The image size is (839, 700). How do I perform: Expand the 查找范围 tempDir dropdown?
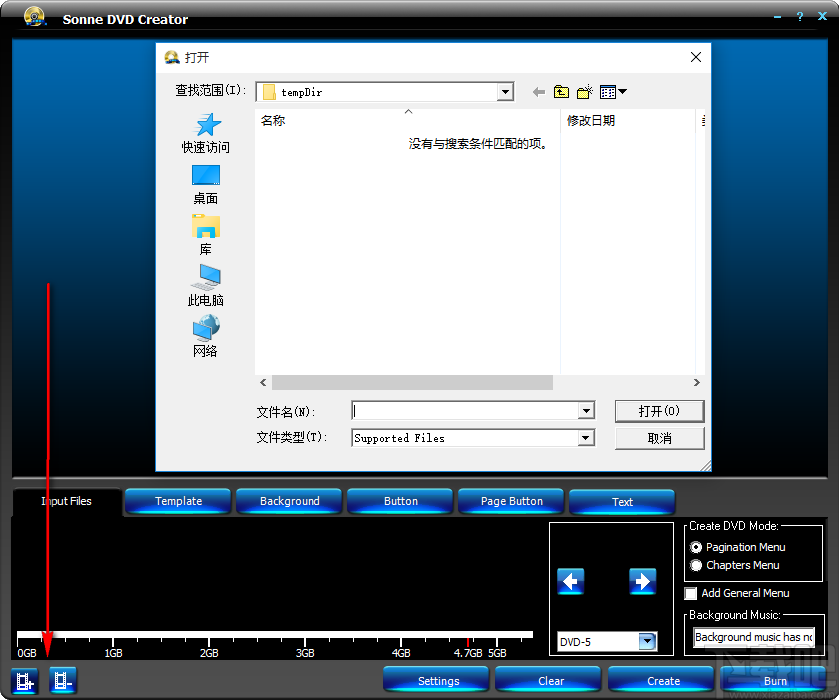pos(505,91)
